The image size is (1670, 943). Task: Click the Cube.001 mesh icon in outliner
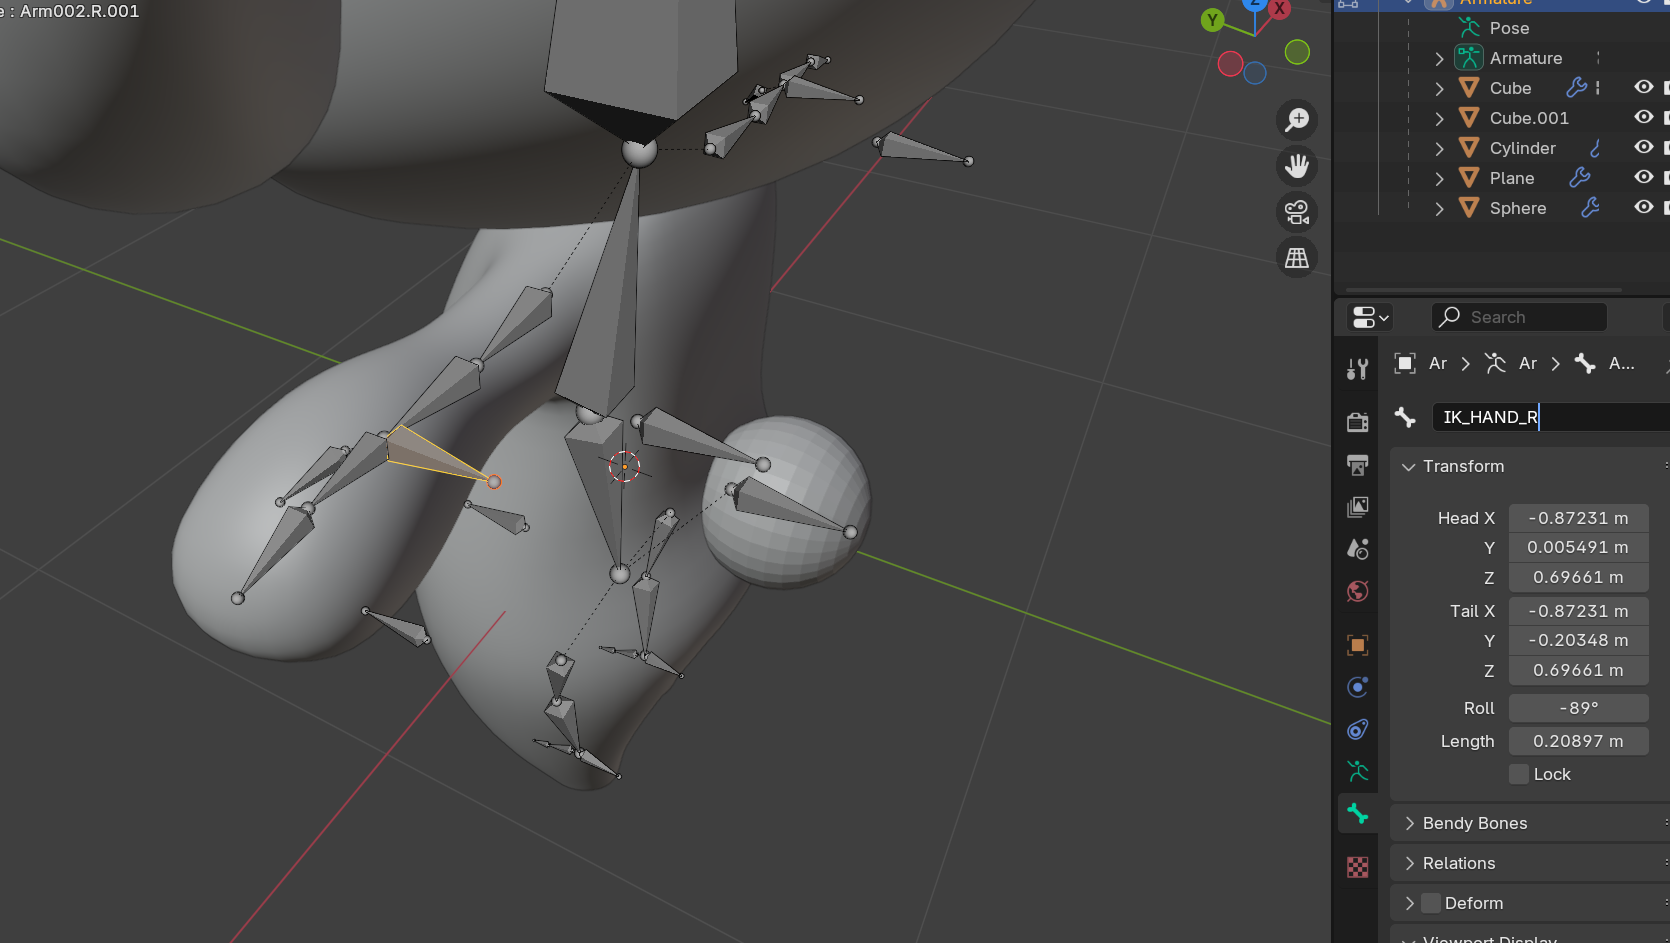[1469, 118]
